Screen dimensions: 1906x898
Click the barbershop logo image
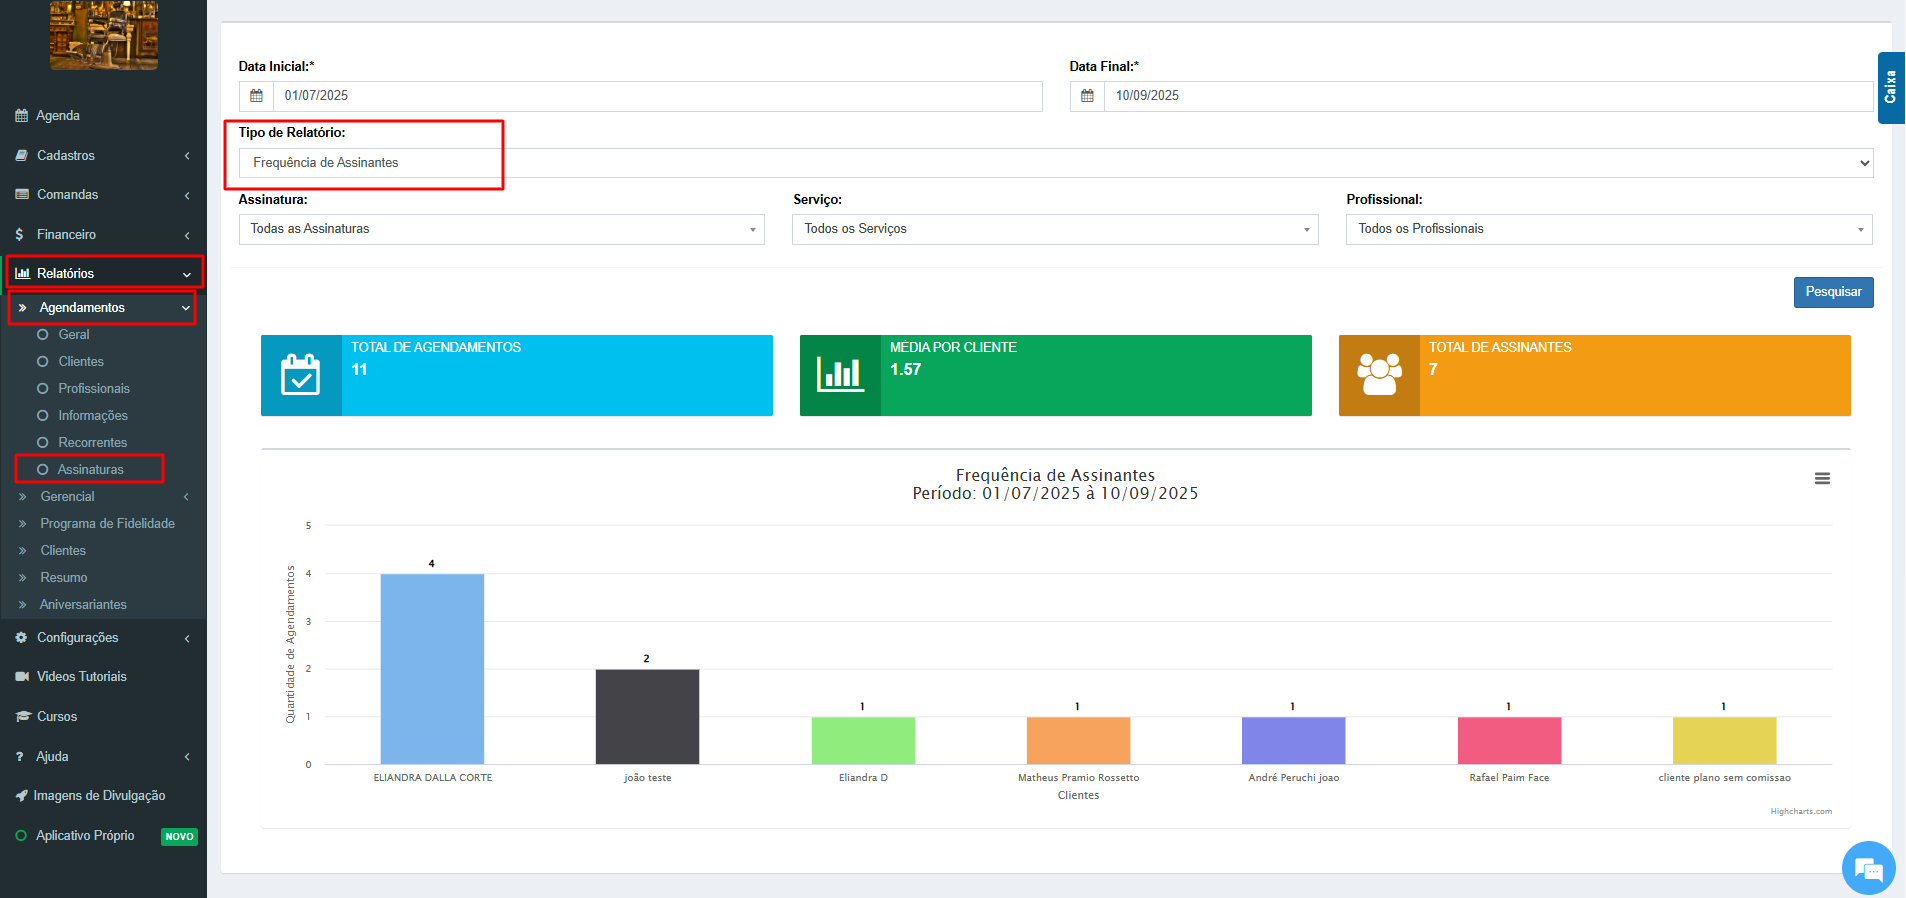pos(104,36)
